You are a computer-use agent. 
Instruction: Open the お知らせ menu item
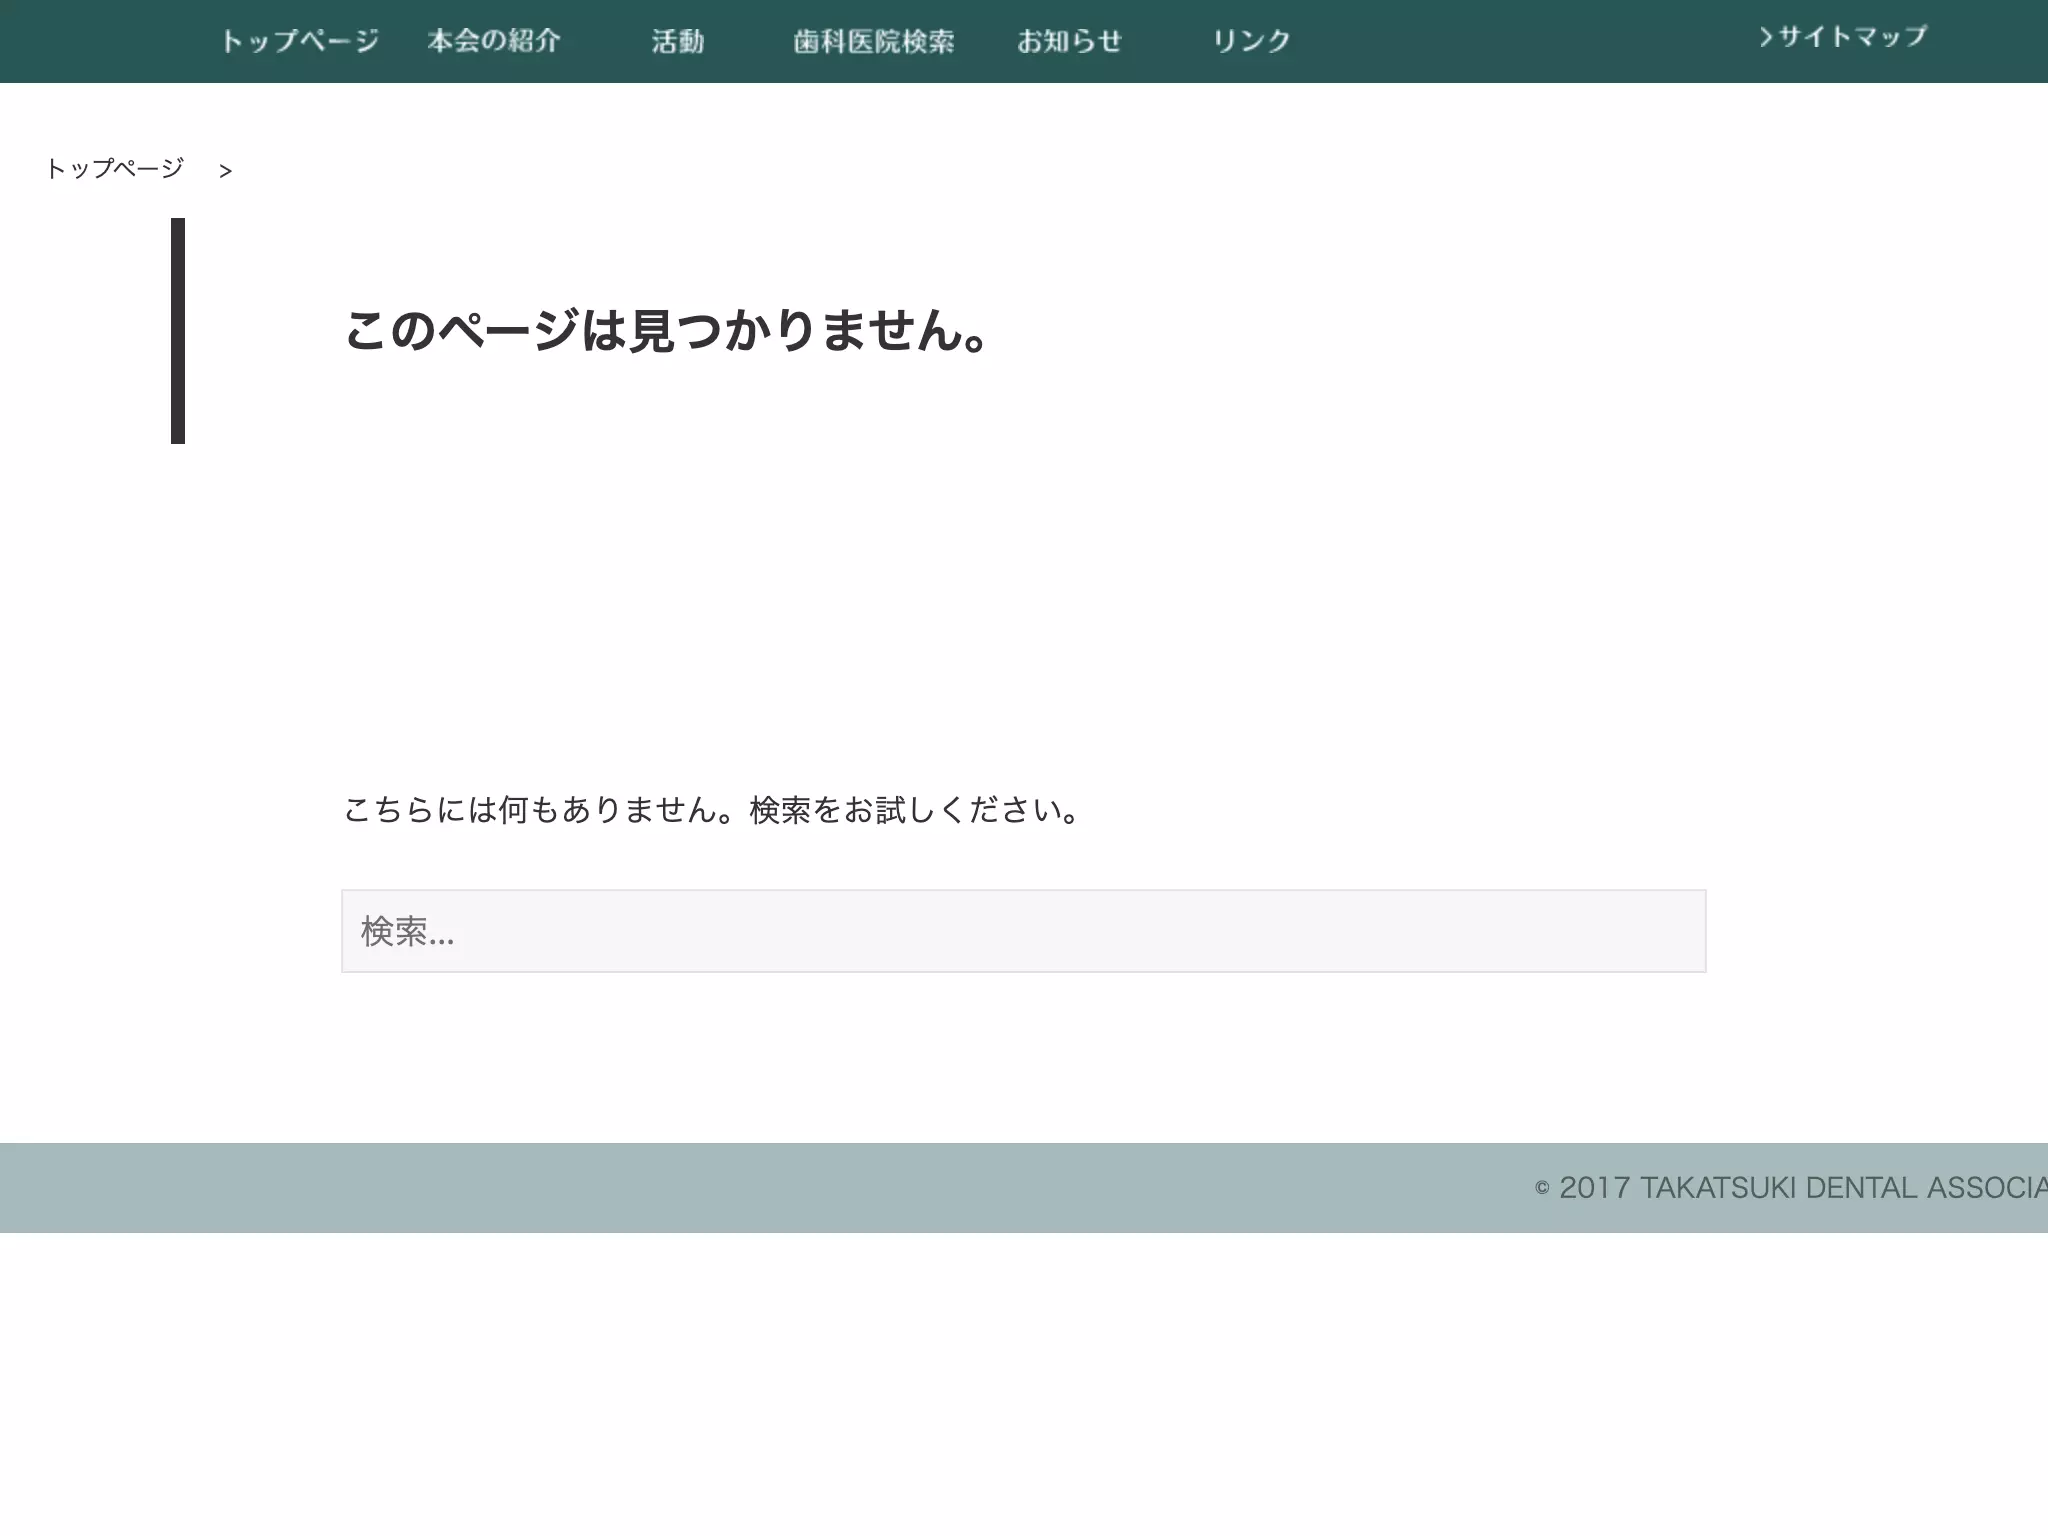(1069, 41)
